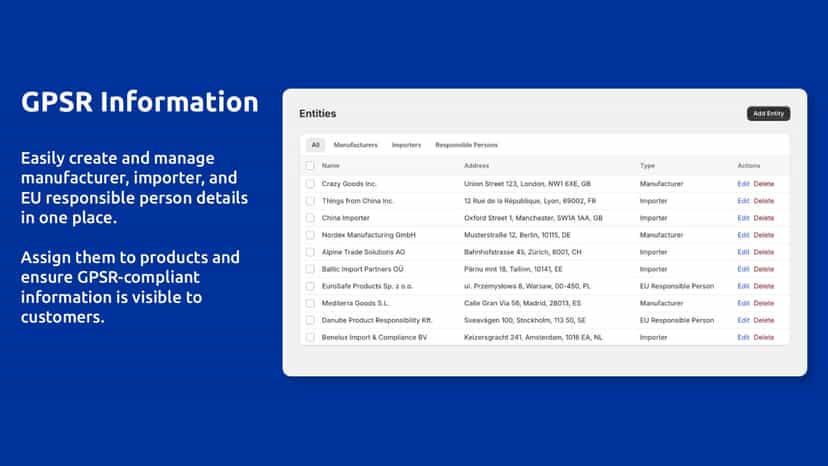828x466 pixels.
Task: Edit Nordex Manufacturing GmbH
Action: tap(743, 235)
